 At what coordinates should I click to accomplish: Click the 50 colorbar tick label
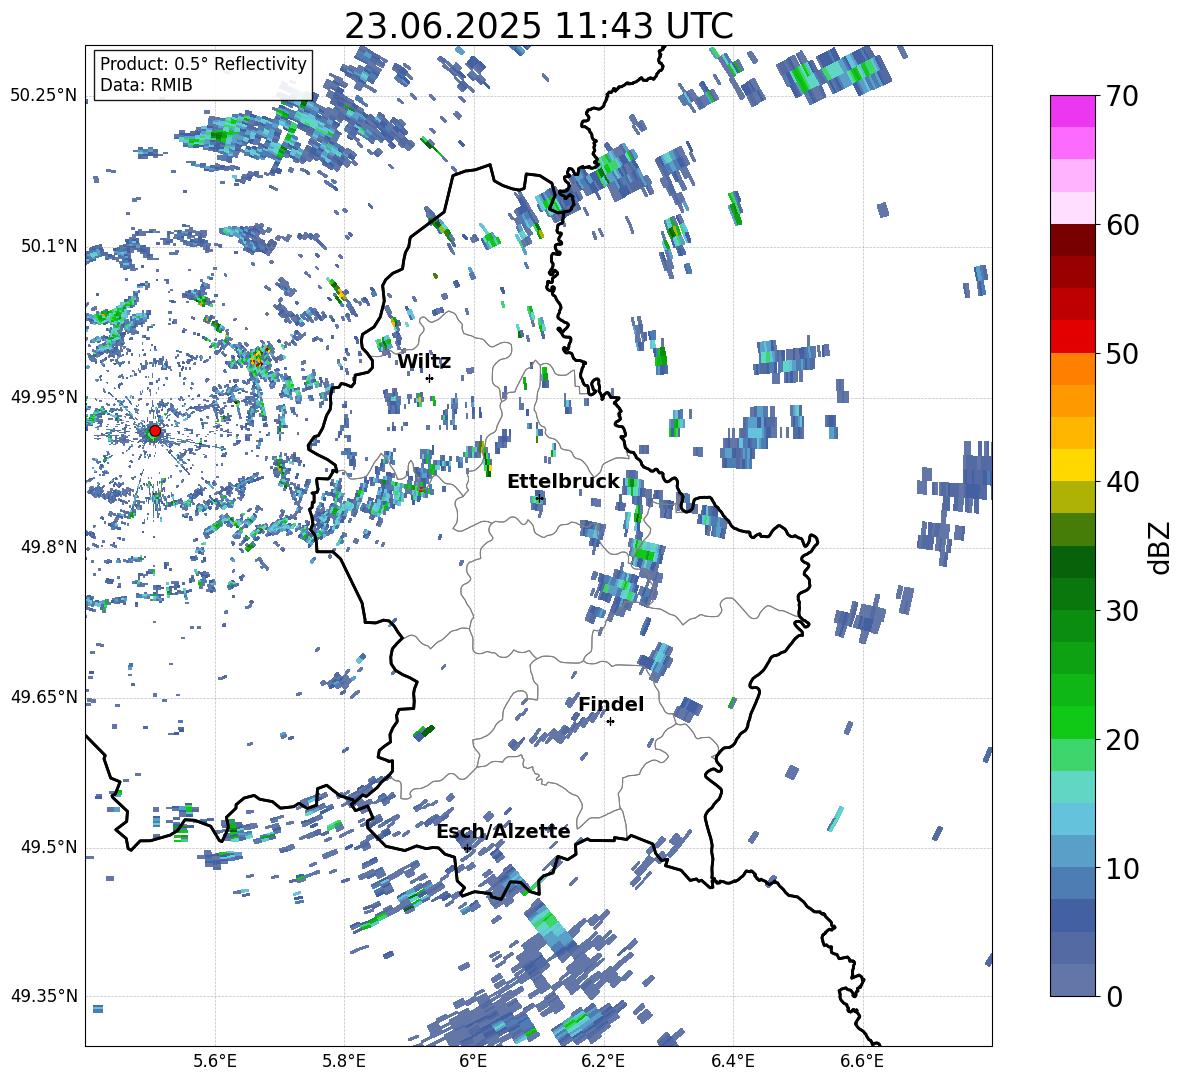click(x=1121, y=354)
